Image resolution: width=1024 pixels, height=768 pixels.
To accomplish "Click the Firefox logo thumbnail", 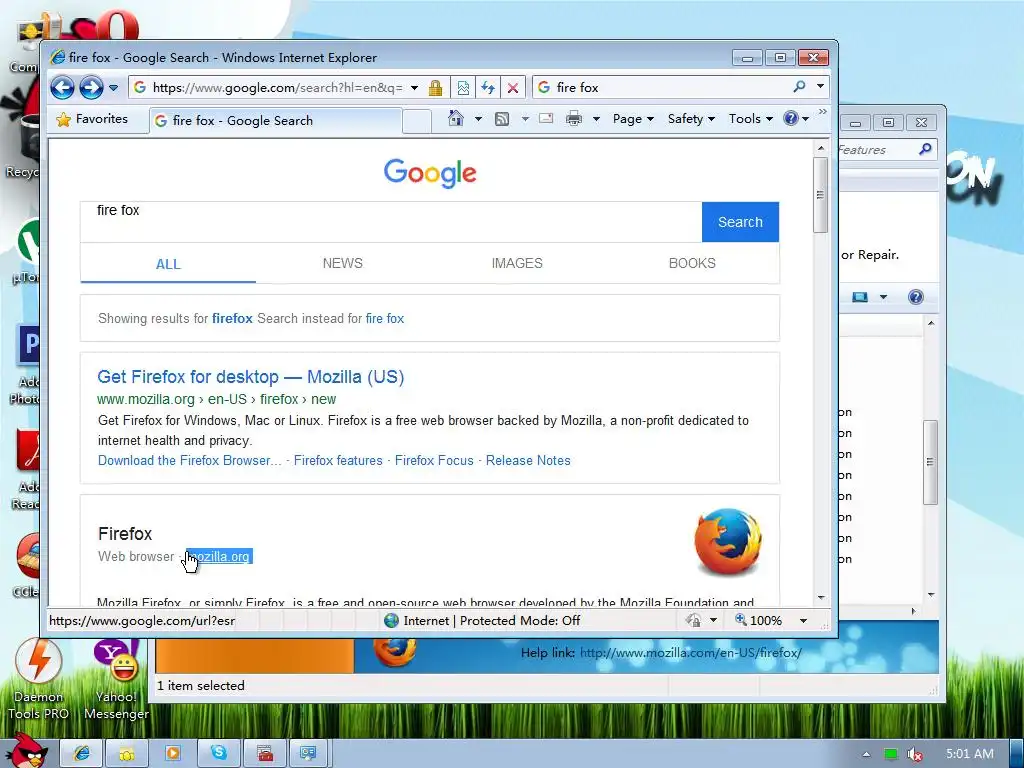I will (728, 542).
